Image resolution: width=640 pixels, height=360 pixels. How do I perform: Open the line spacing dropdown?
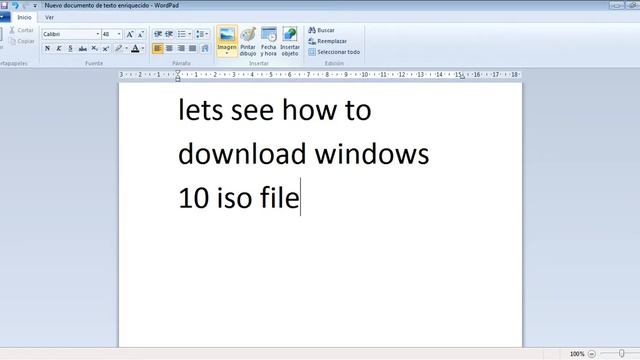pos(202,34)
